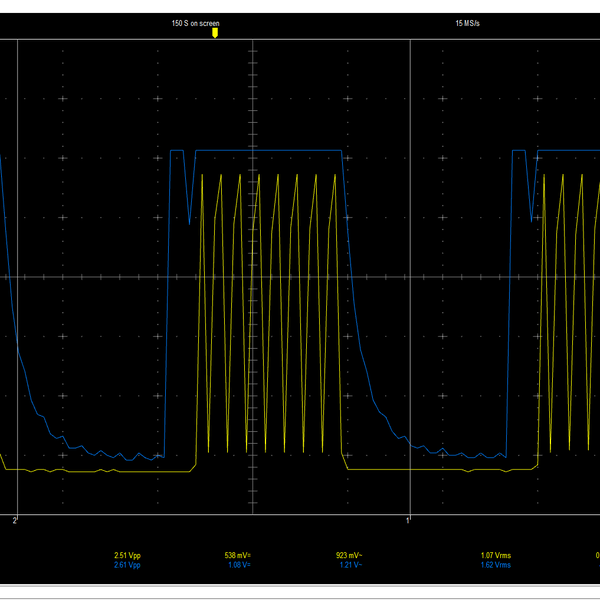Click the center crosshair of the graticule

[x=253, y=277]
